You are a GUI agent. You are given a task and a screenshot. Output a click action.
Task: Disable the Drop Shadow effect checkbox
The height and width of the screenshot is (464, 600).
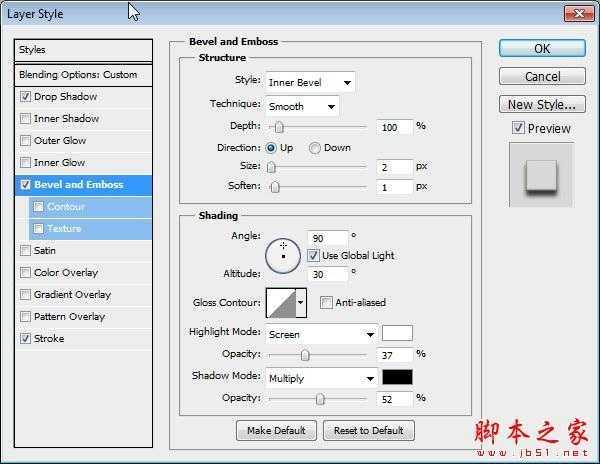(25, 97)
